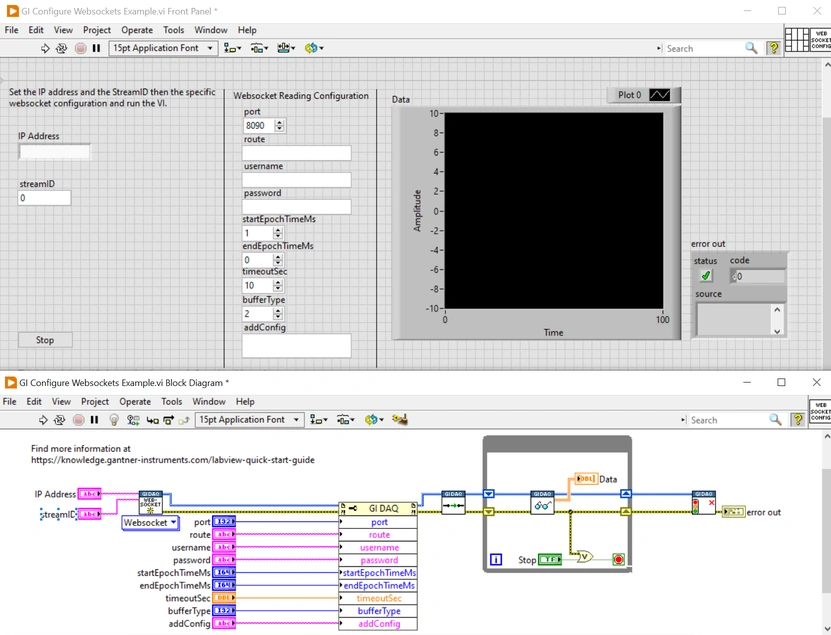Click the Stop button on the front panel
The image size is (831, 635).
pyautogui.click(x=44, y=340)
